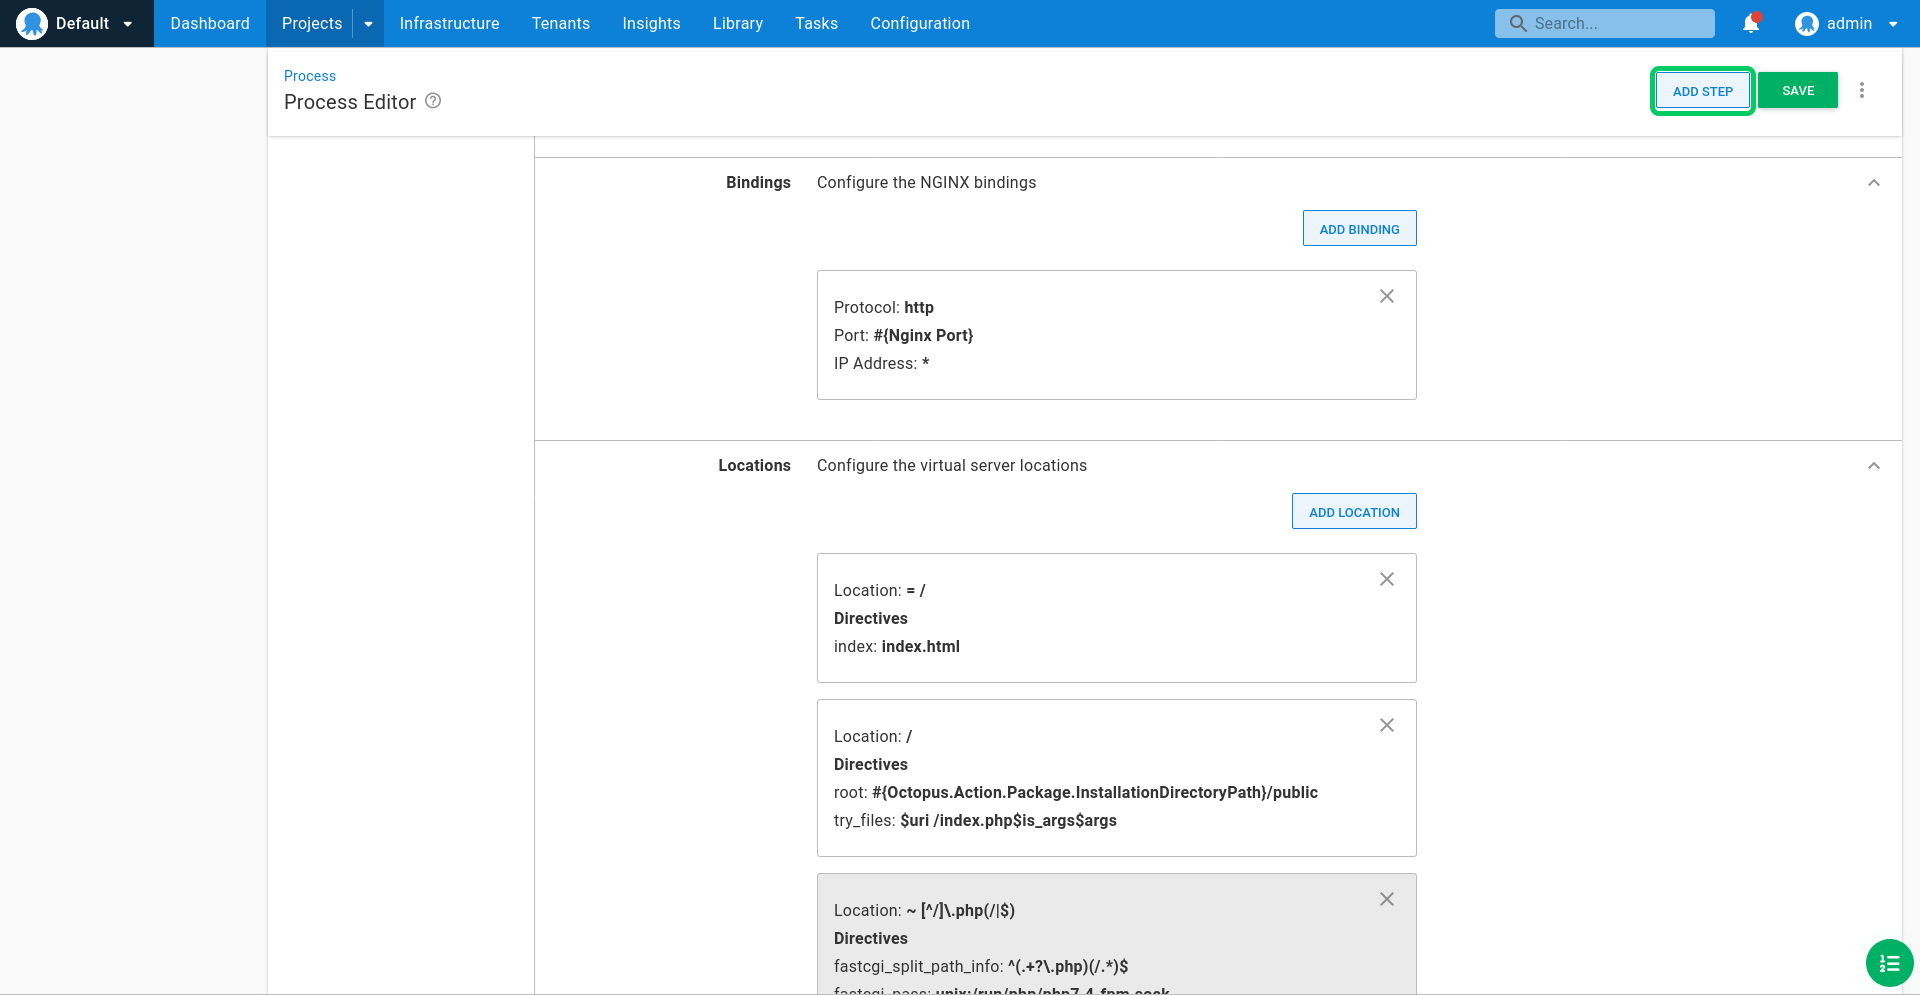Click the ADD BINDING button
The height and width of the screenshot is (995, 1920).
click(1359, 228)
